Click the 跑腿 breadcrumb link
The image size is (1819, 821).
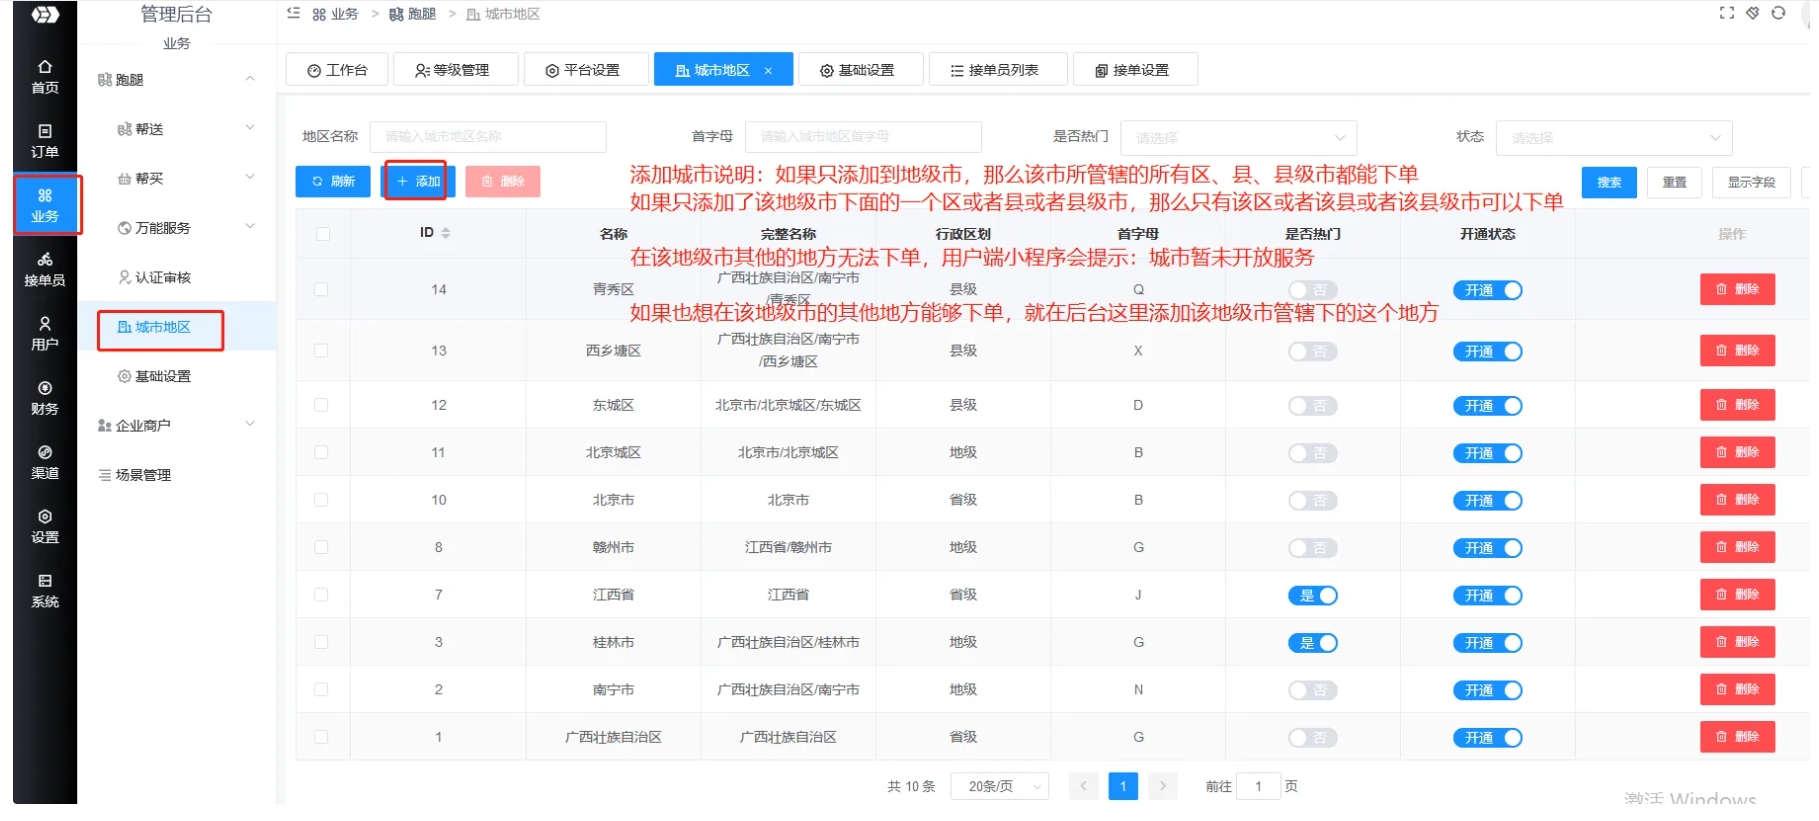413,14
